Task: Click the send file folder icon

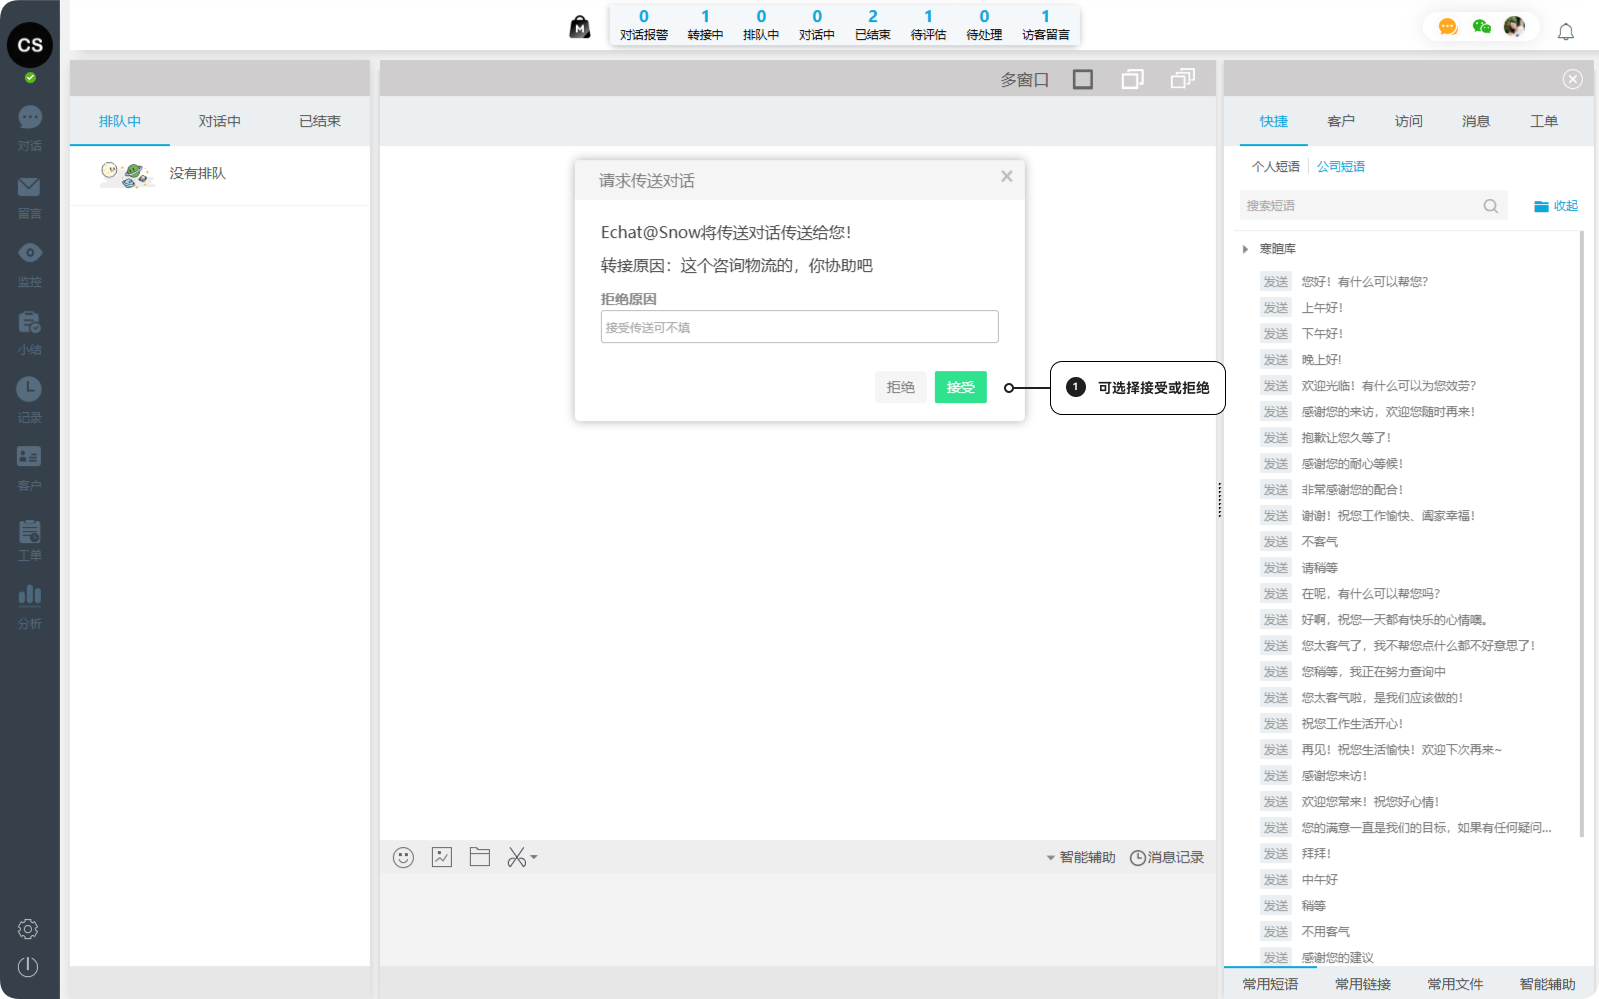Action: (x=480, y=857)
